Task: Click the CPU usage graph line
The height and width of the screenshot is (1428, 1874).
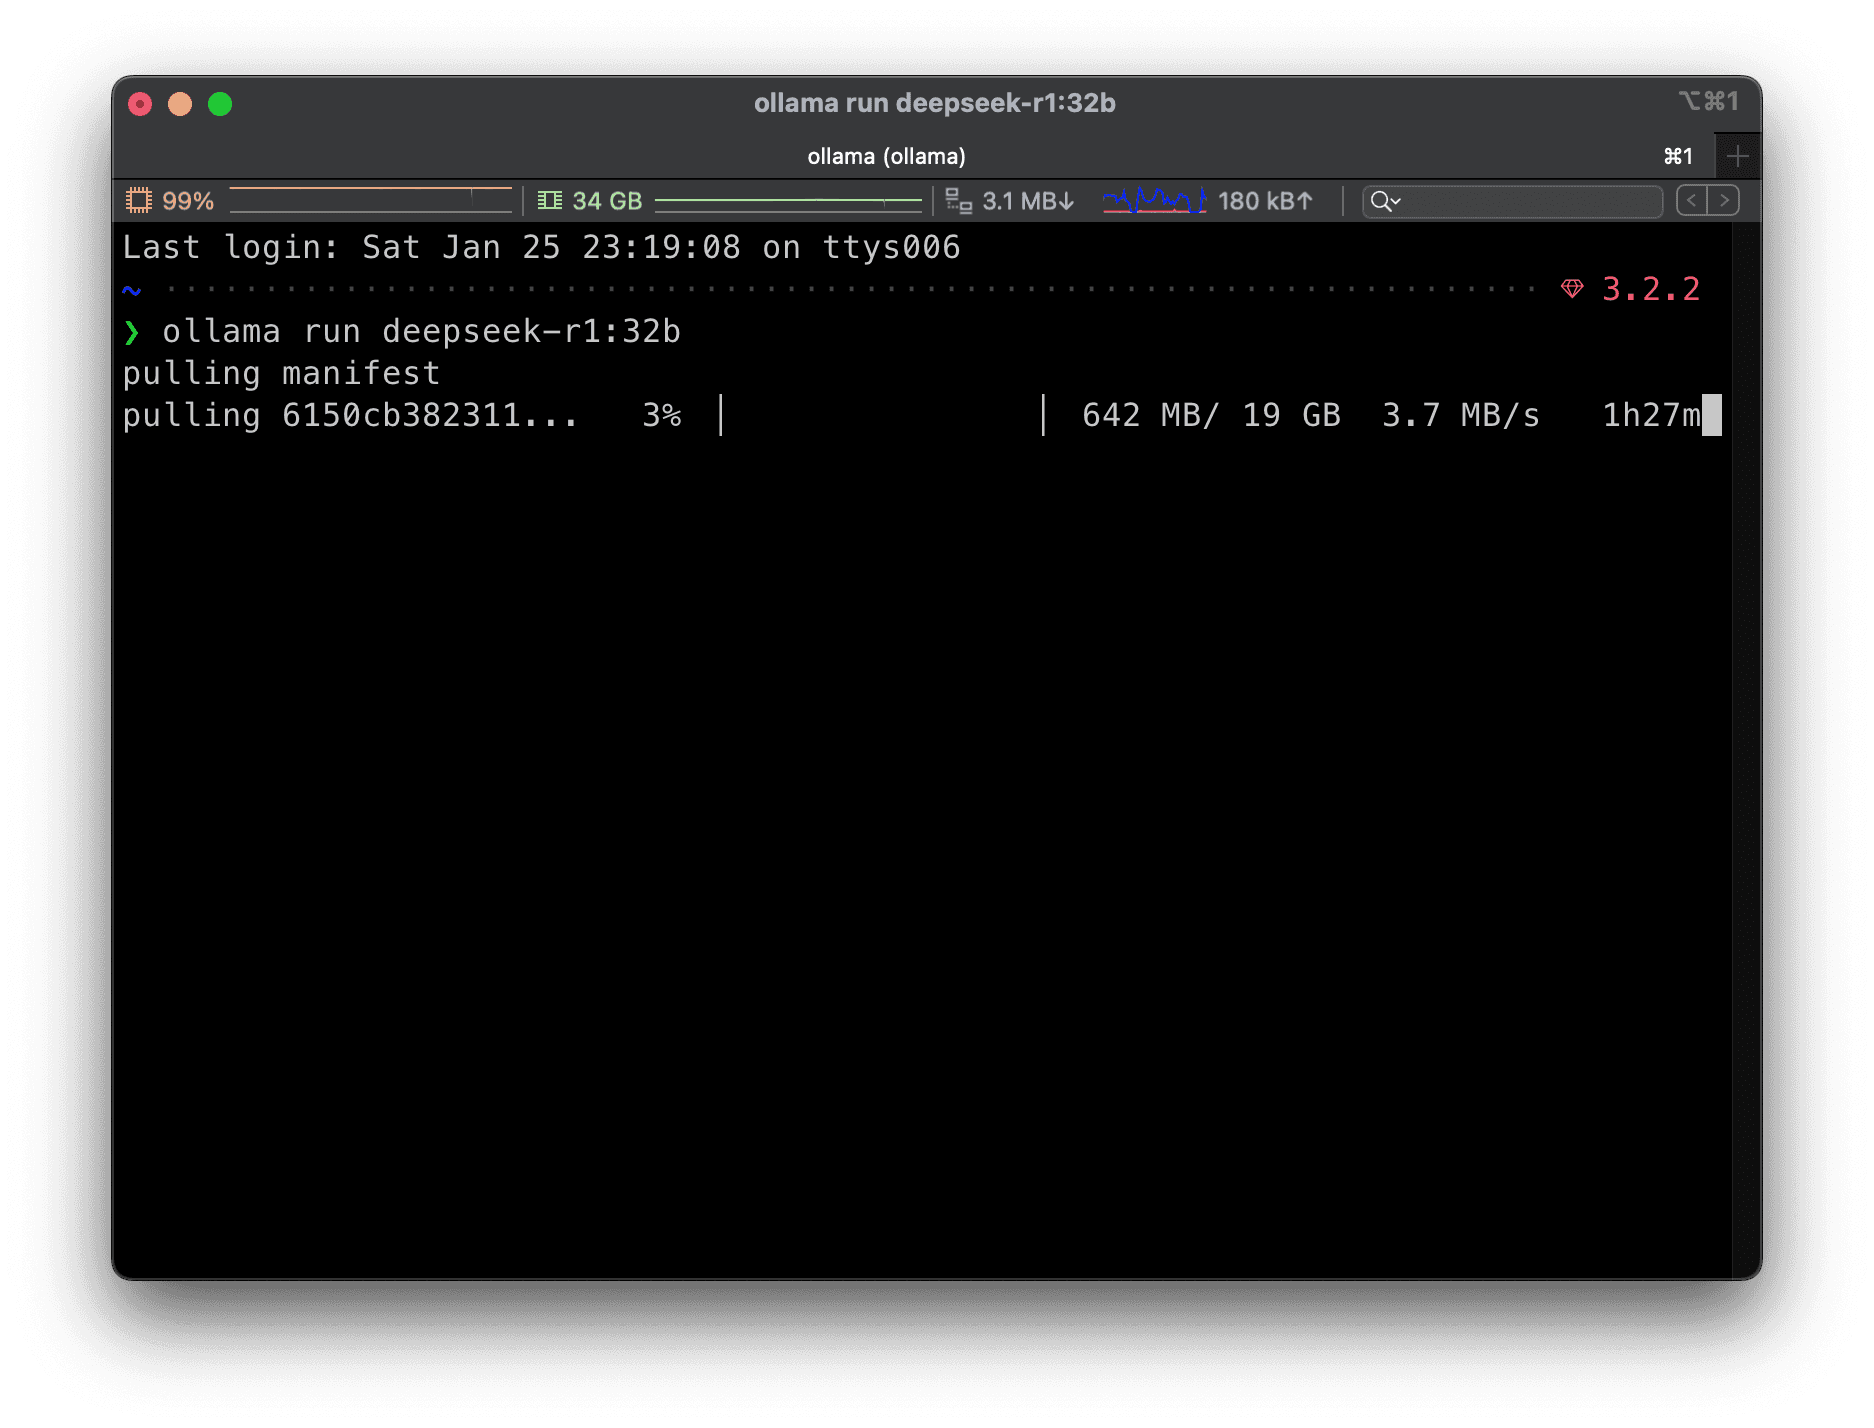Action: (370, 200)
